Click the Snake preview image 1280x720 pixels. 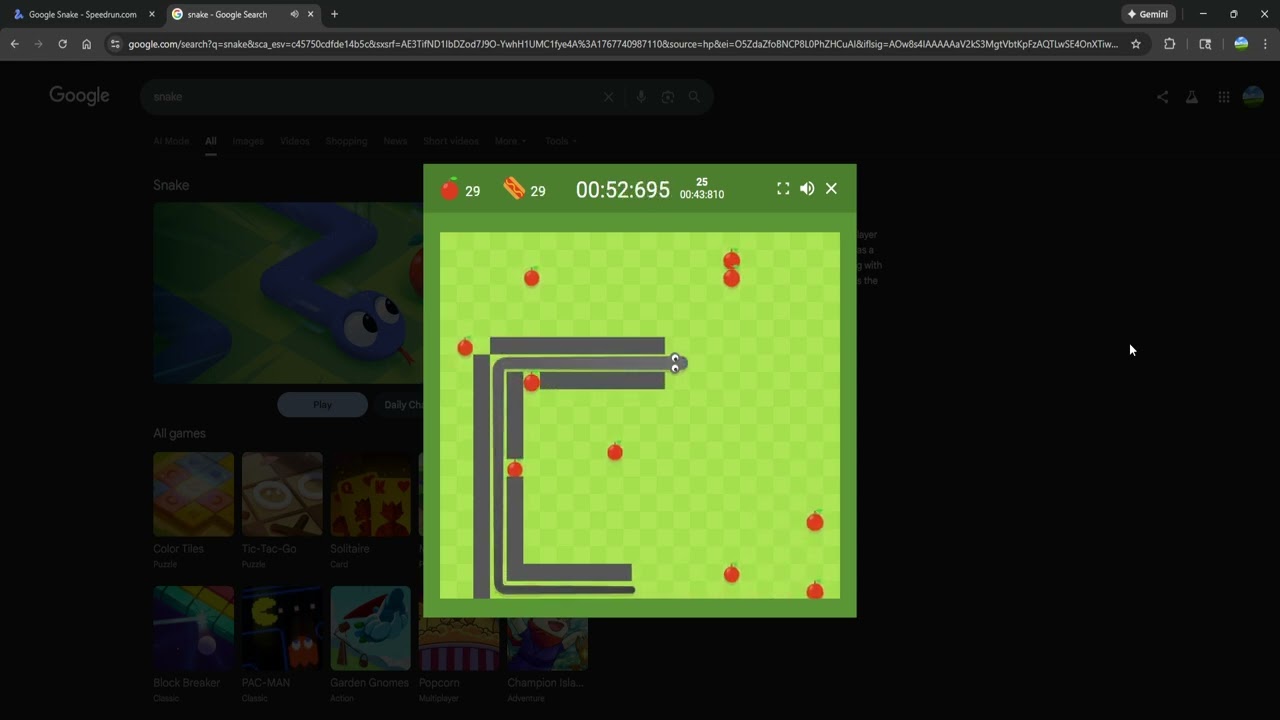(288, 293)
